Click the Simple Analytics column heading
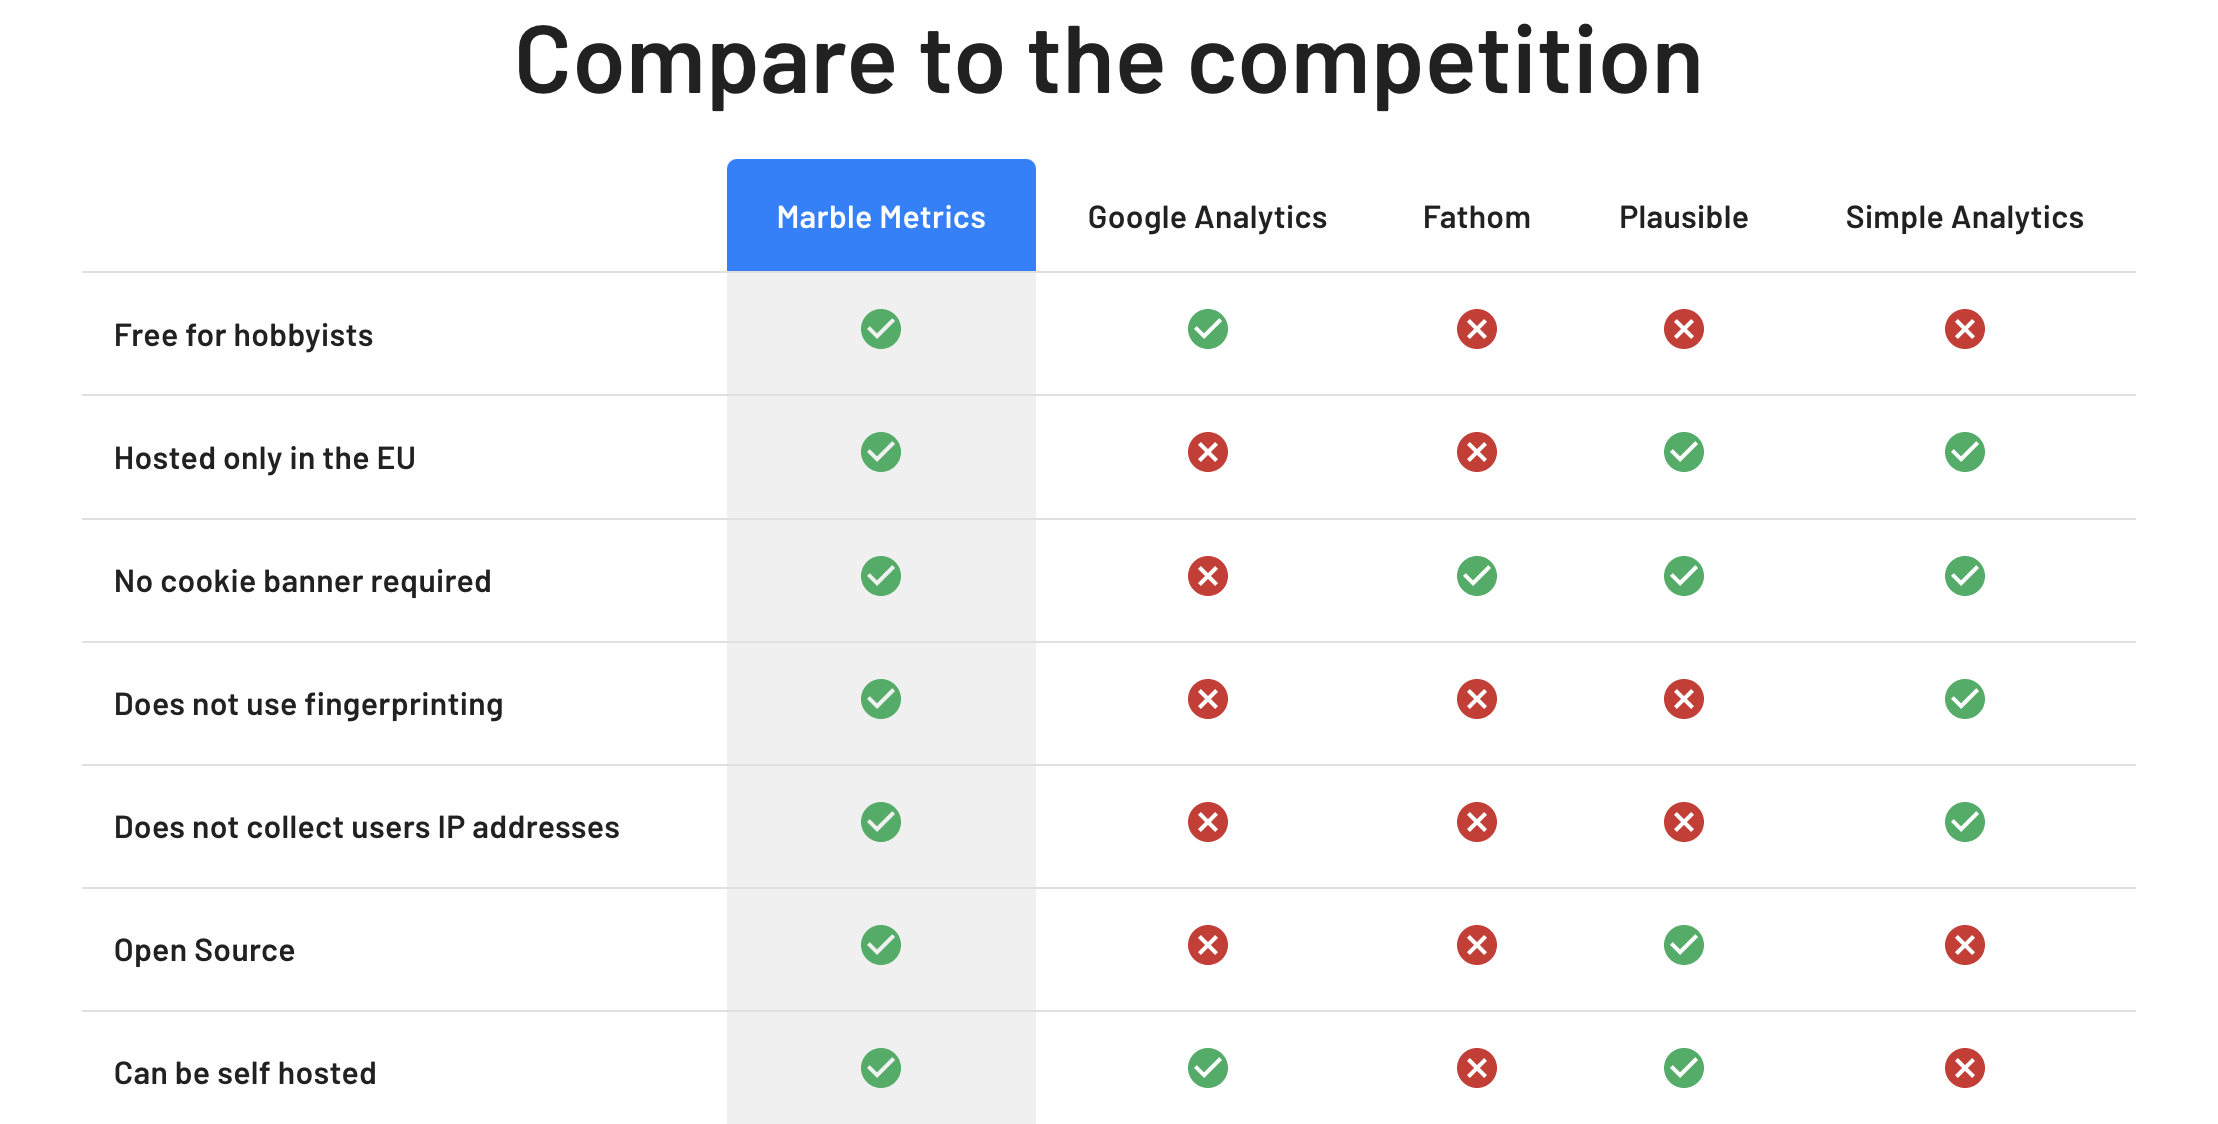 1964,217
